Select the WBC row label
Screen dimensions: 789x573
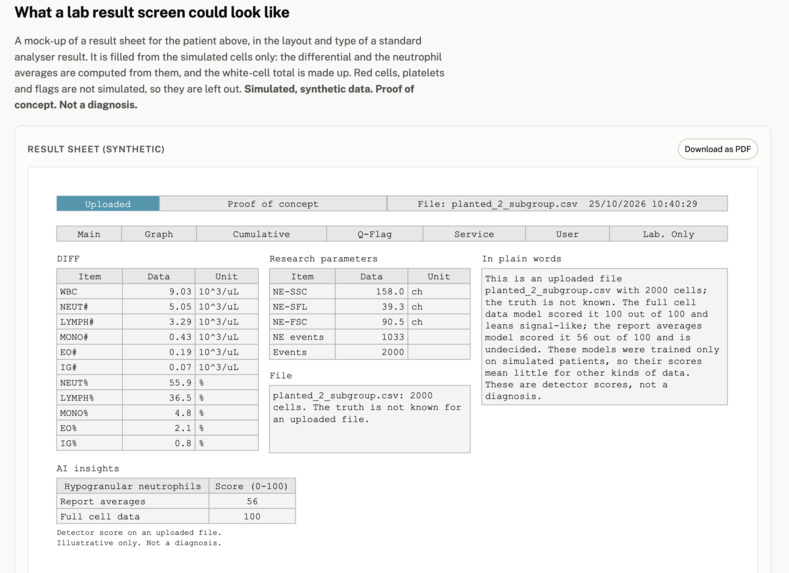point(90,292)
